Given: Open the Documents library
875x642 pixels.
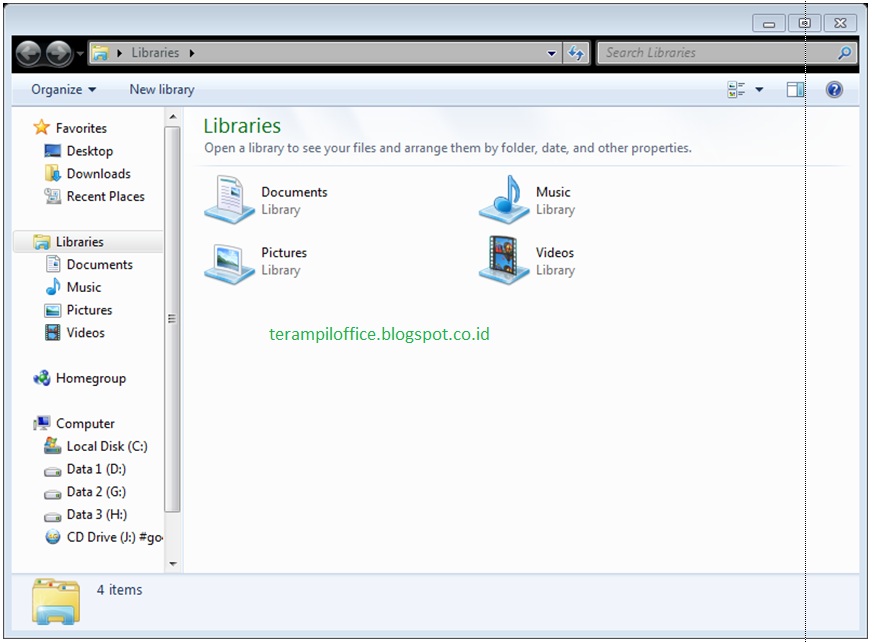Looking at the screenshot, I should [x=293, y=191].
